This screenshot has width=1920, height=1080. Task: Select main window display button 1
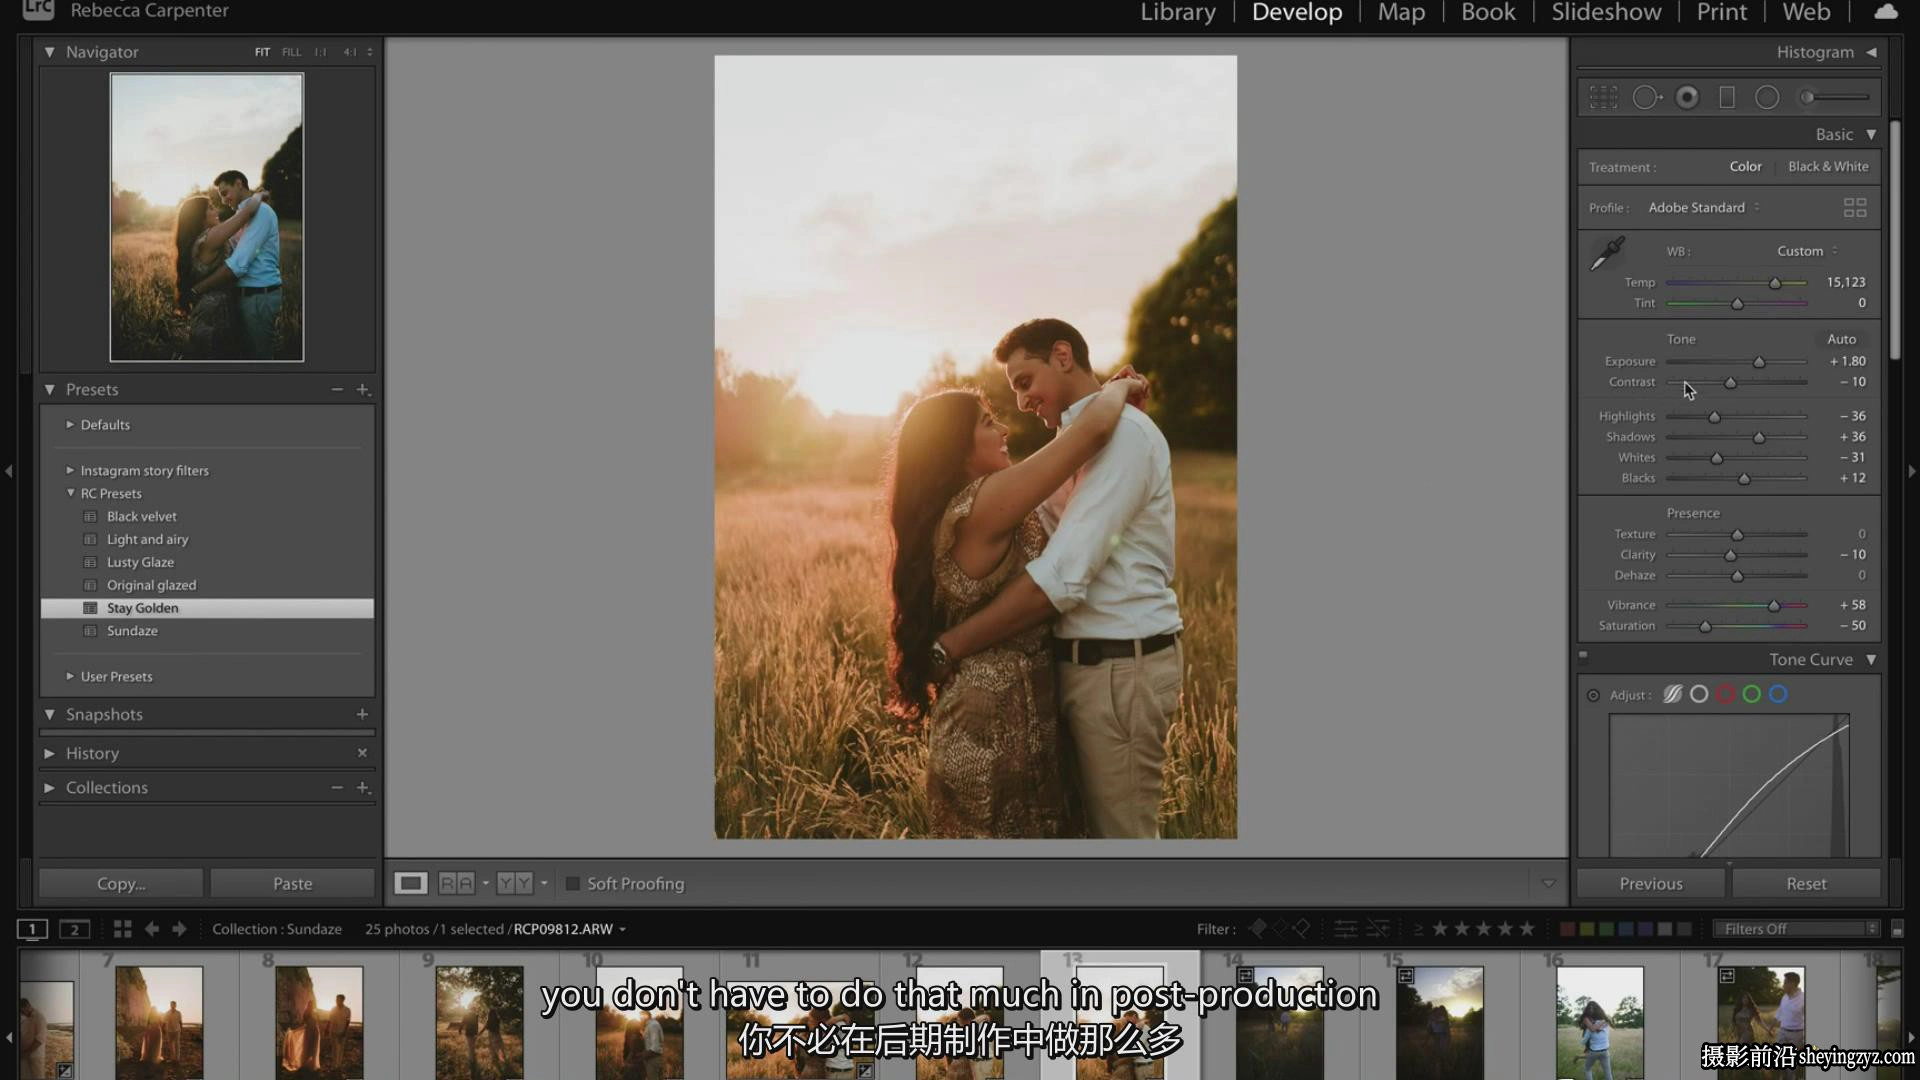(32, 929)
